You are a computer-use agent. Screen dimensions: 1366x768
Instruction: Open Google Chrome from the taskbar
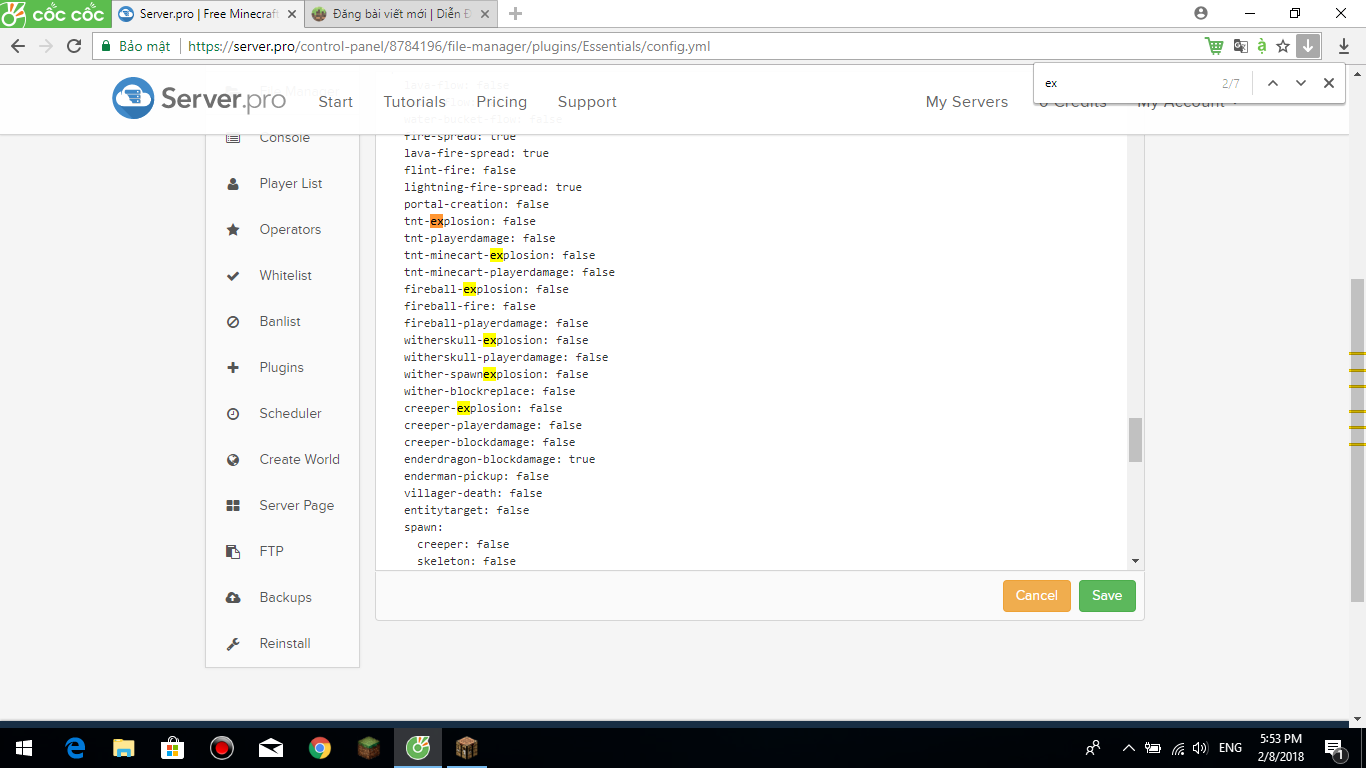(x=320, y=748)
